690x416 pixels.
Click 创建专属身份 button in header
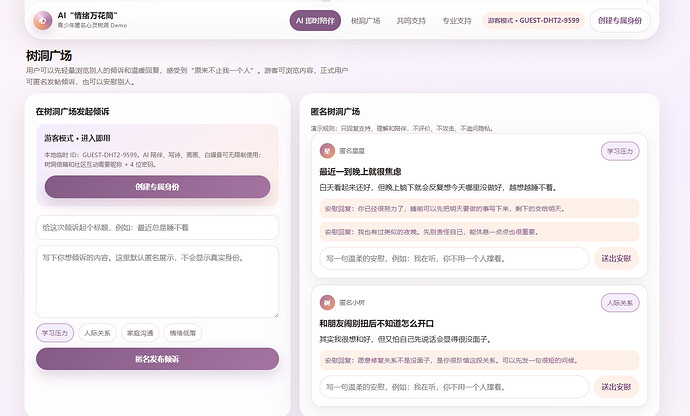pyautogui.click(x=620, y=20)
